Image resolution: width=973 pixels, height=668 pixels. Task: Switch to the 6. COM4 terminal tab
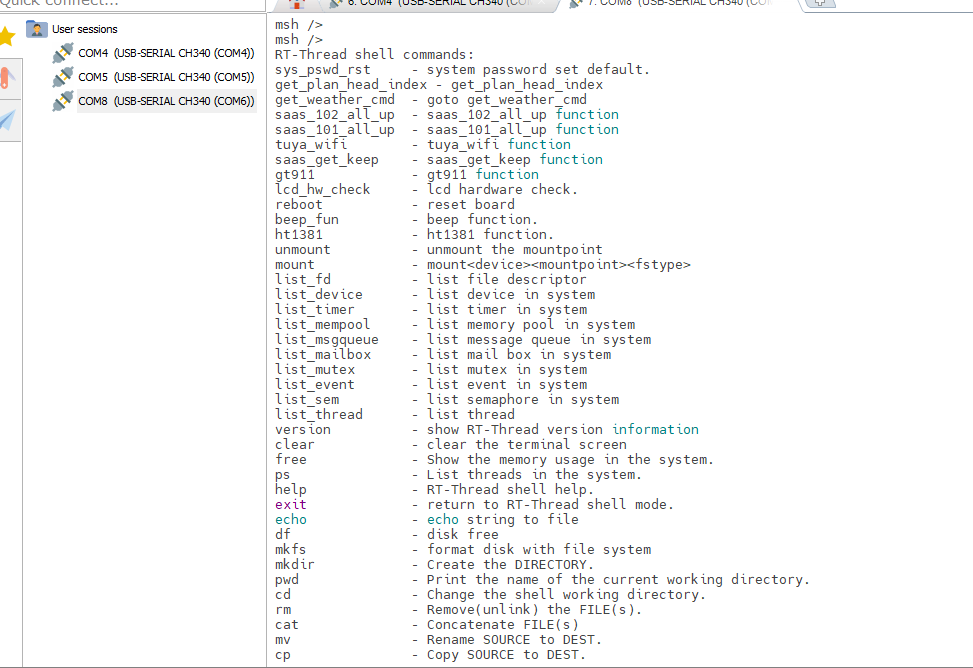[x=437, y=4]
